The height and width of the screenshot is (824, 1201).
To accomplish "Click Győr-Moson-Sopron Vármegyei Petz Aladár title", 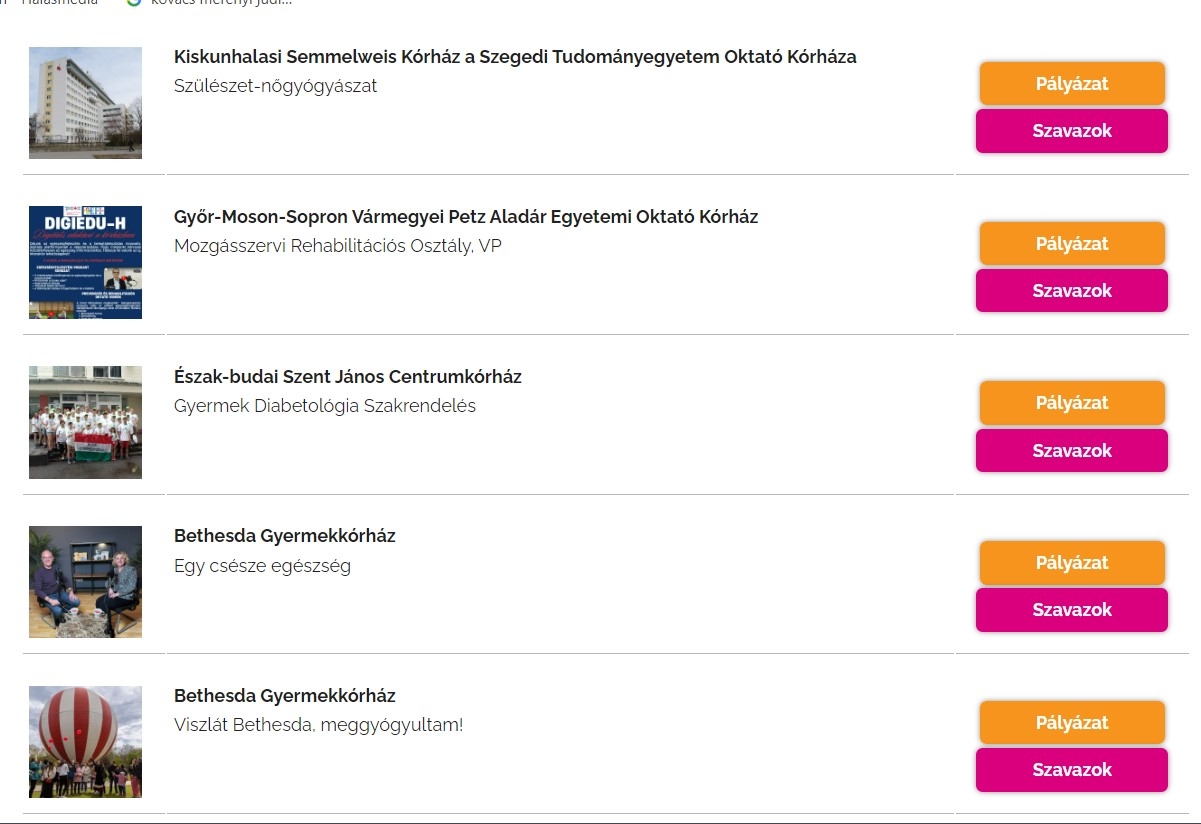I will pos(466,217).
